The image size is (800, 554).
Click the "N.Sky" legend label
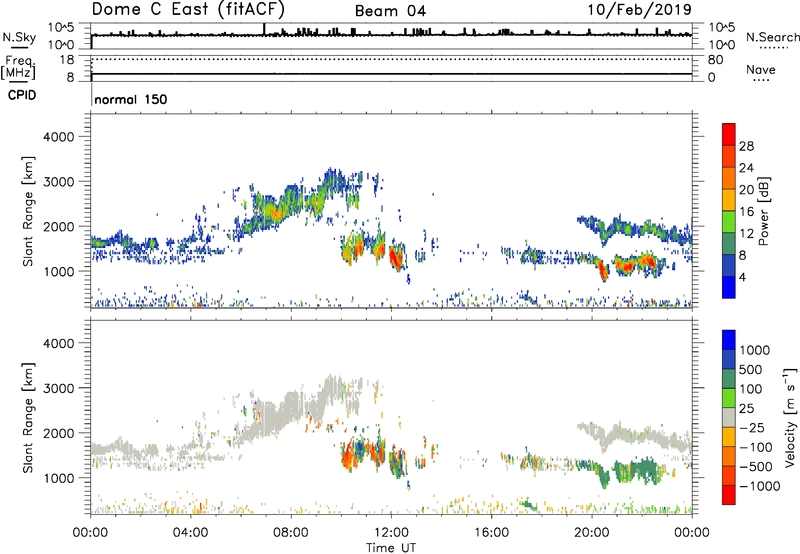19,37
